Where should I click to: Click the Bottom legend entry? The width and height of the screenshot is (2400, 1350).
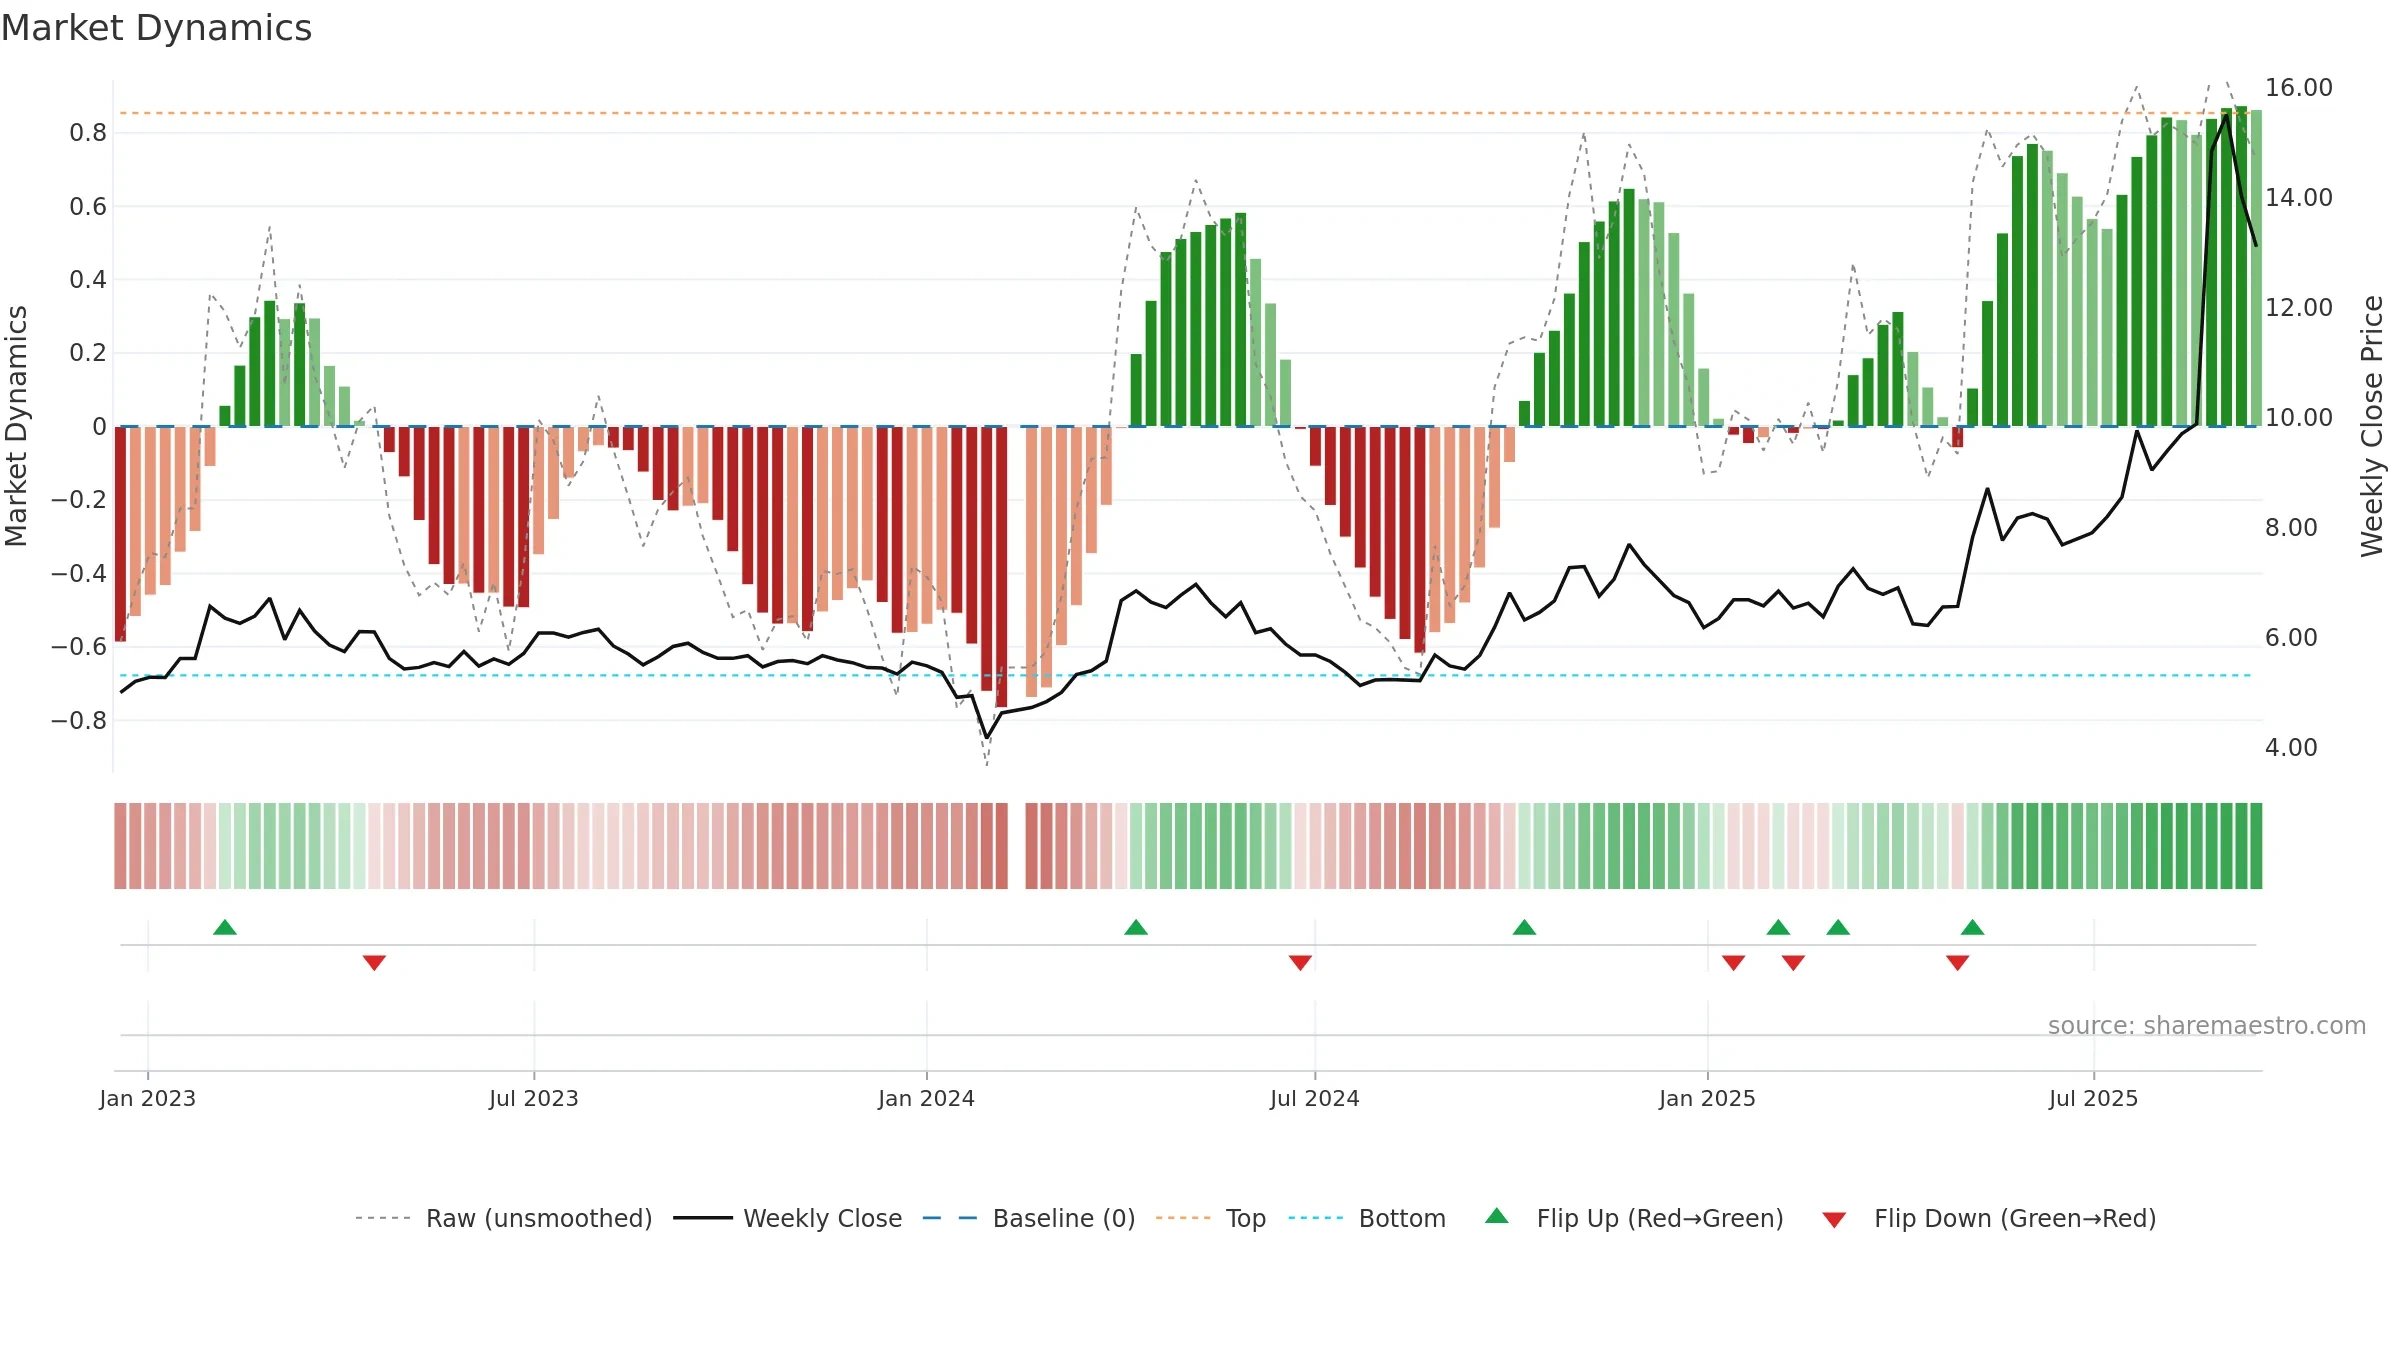[x=1367, y=1218]
